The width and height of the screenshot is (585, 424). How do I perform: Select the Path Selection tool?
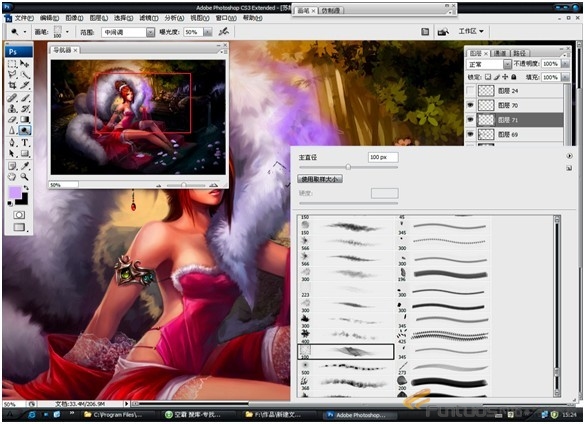point(12,153)
